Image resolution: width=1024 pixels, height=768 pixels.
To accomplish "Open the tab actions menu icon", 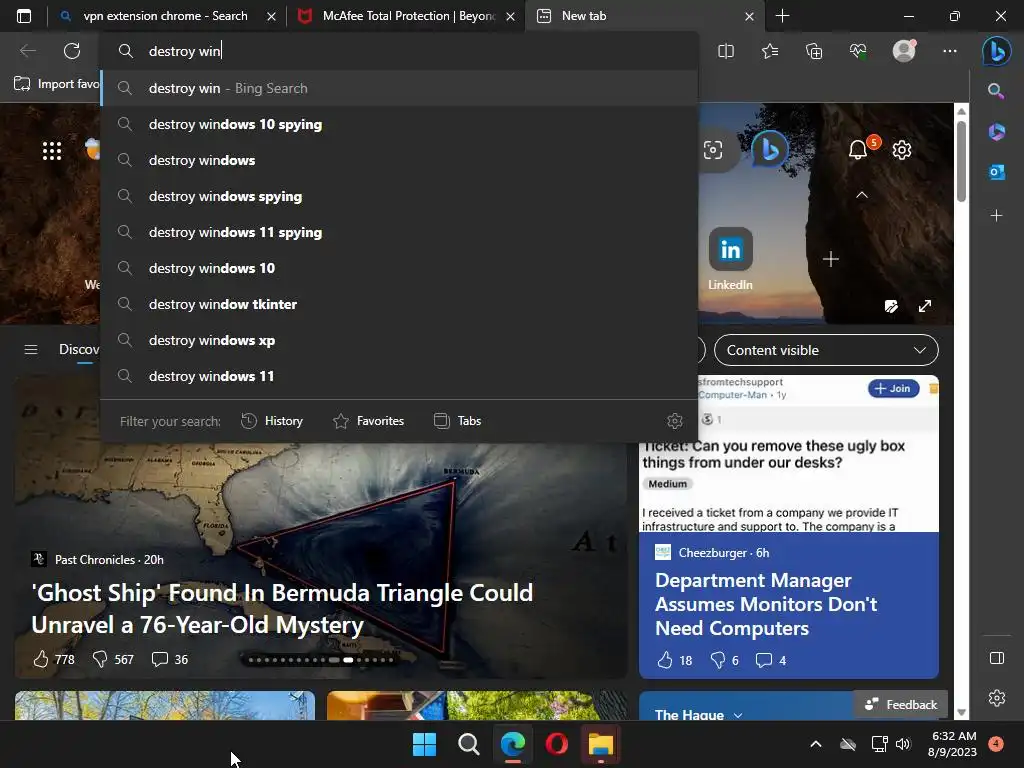I will [x=24, y=16].
